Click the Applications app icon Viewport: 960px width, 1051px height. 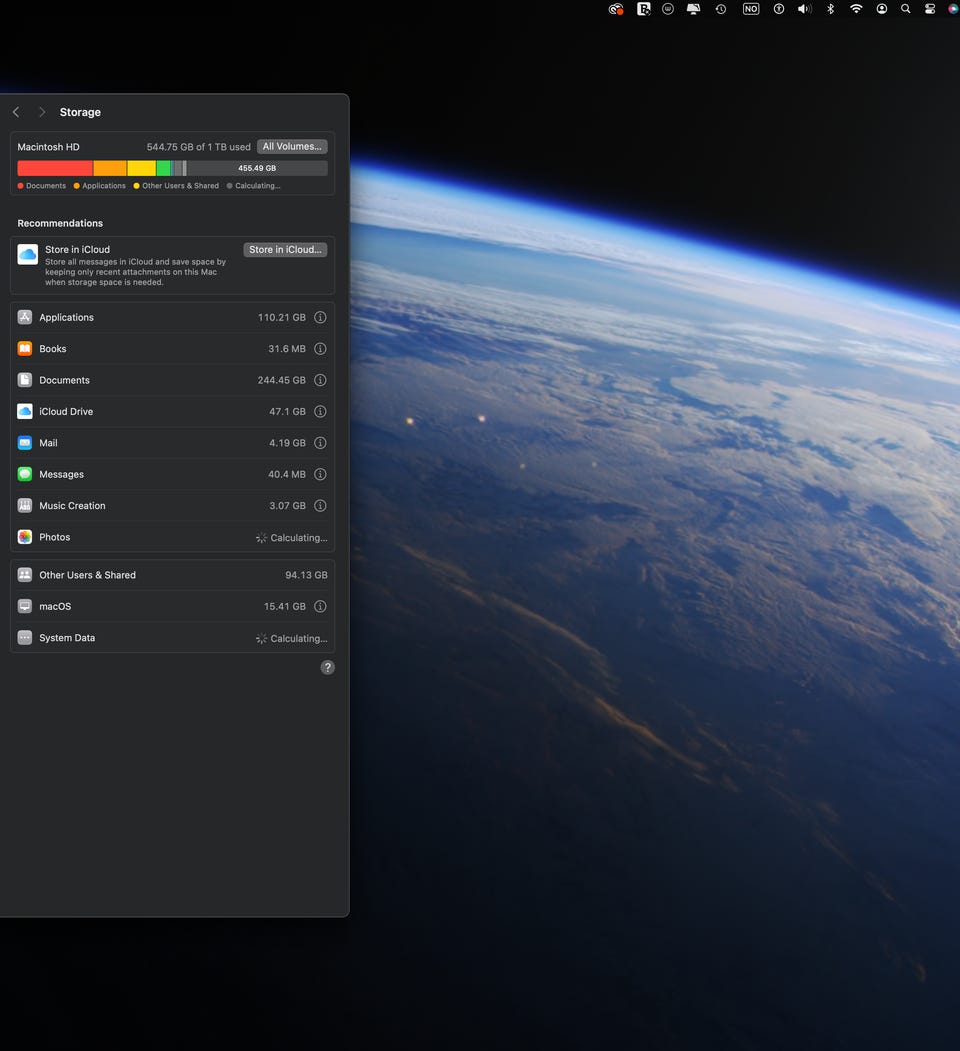click(25, 317)
